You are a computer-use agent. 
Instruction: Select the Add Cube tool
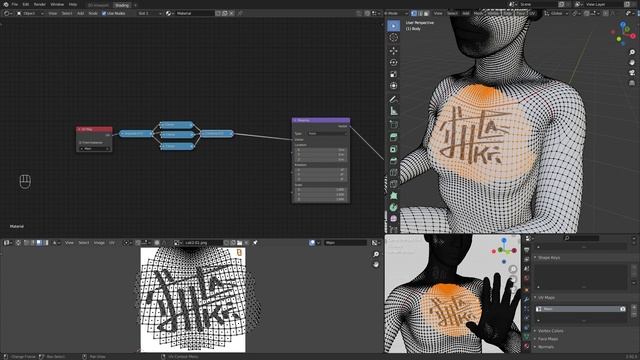tap(393, 124)
